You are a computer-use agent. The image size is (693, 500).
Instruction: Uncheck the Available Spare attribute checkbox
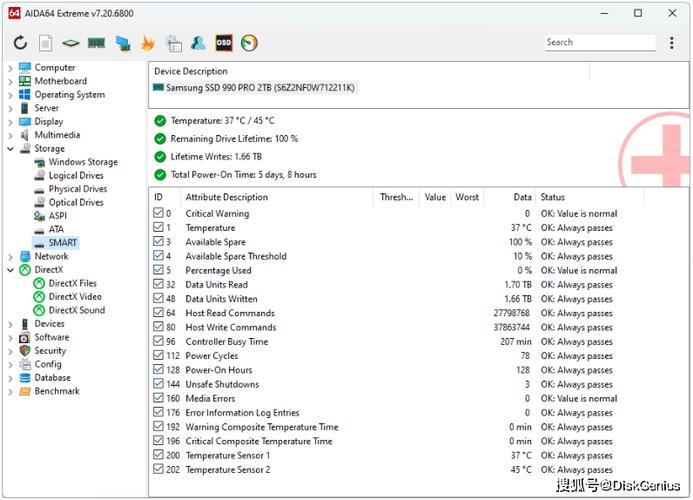pyautogui.click(x=158, y=241)
